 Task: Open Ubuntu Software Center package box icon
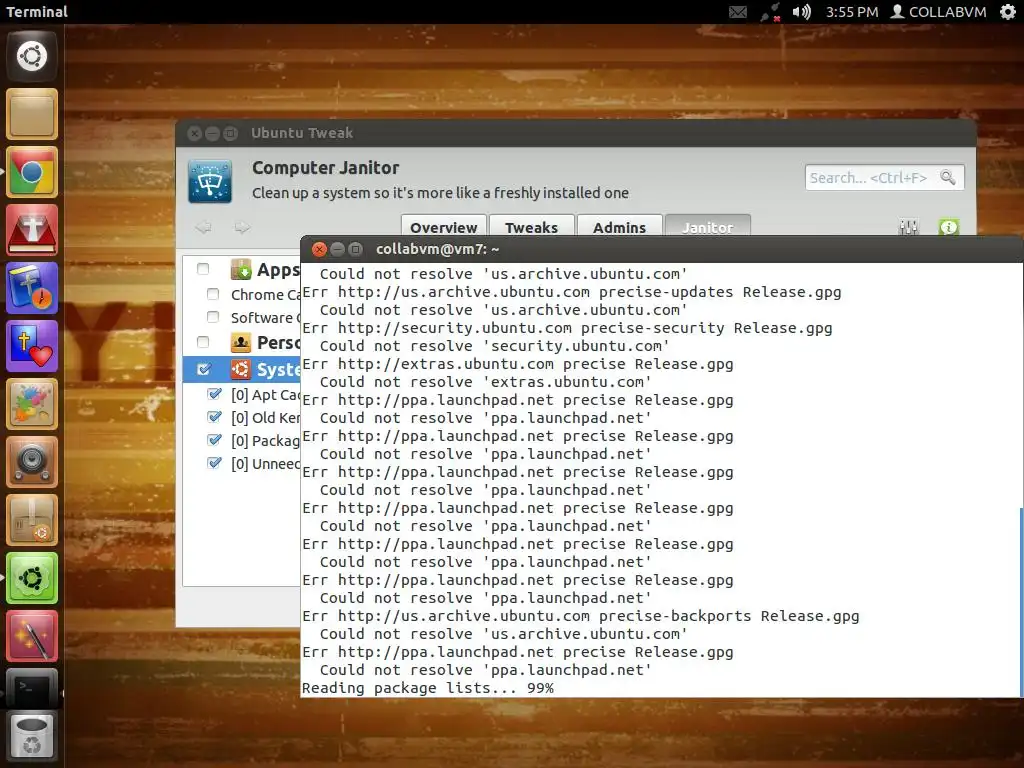(32, 520)
